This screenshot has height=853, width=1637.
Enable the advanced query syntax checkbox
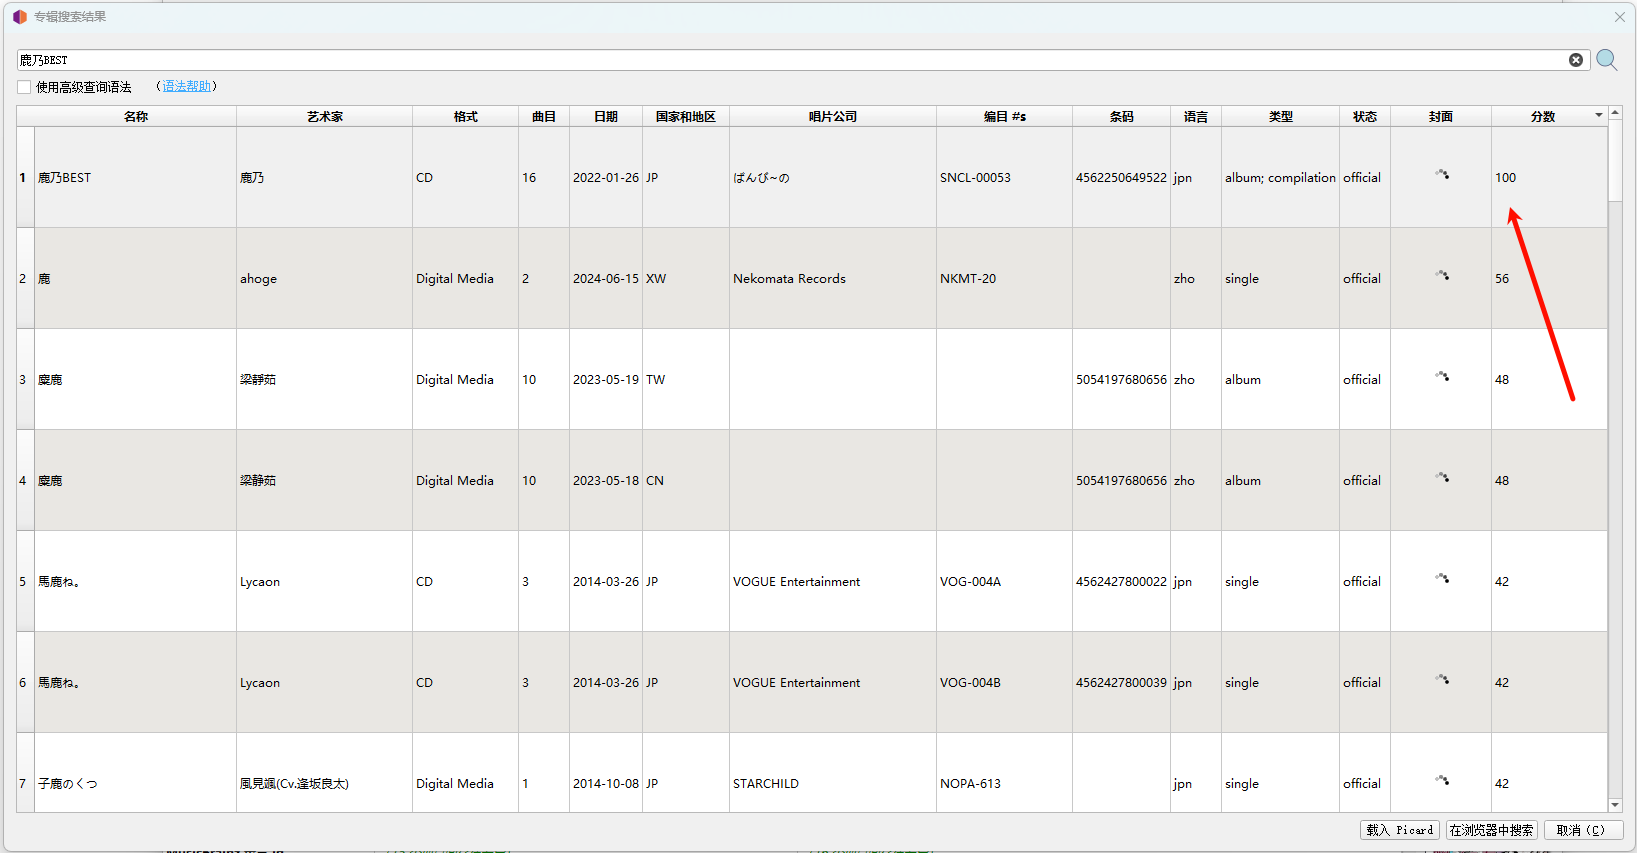coord(24,87)
